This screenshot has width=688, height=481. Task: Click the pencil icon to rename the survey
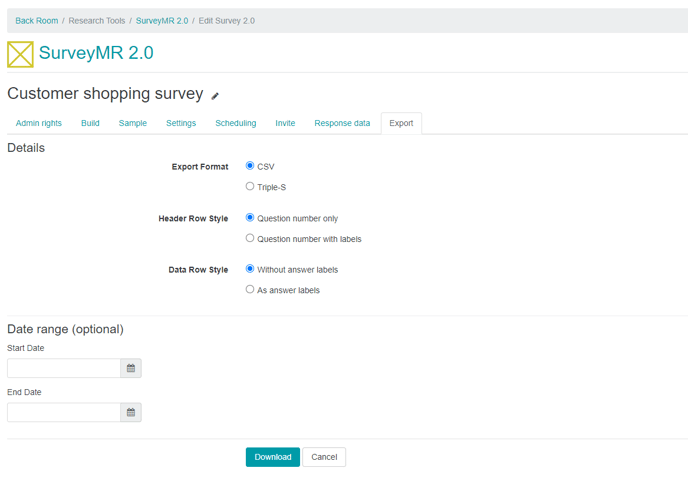[215, 96]
